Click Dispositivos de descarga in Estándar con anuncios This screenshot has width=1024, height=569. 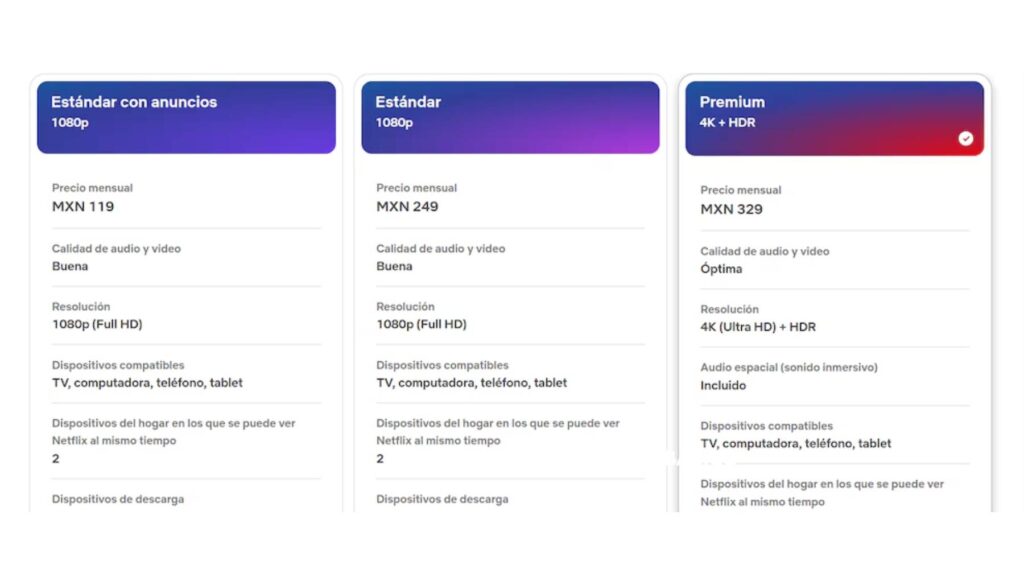118,499
